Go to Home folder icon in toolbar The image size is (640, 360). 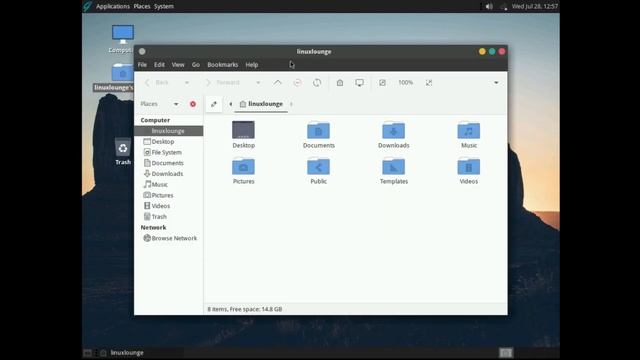[x=340, y=82]
